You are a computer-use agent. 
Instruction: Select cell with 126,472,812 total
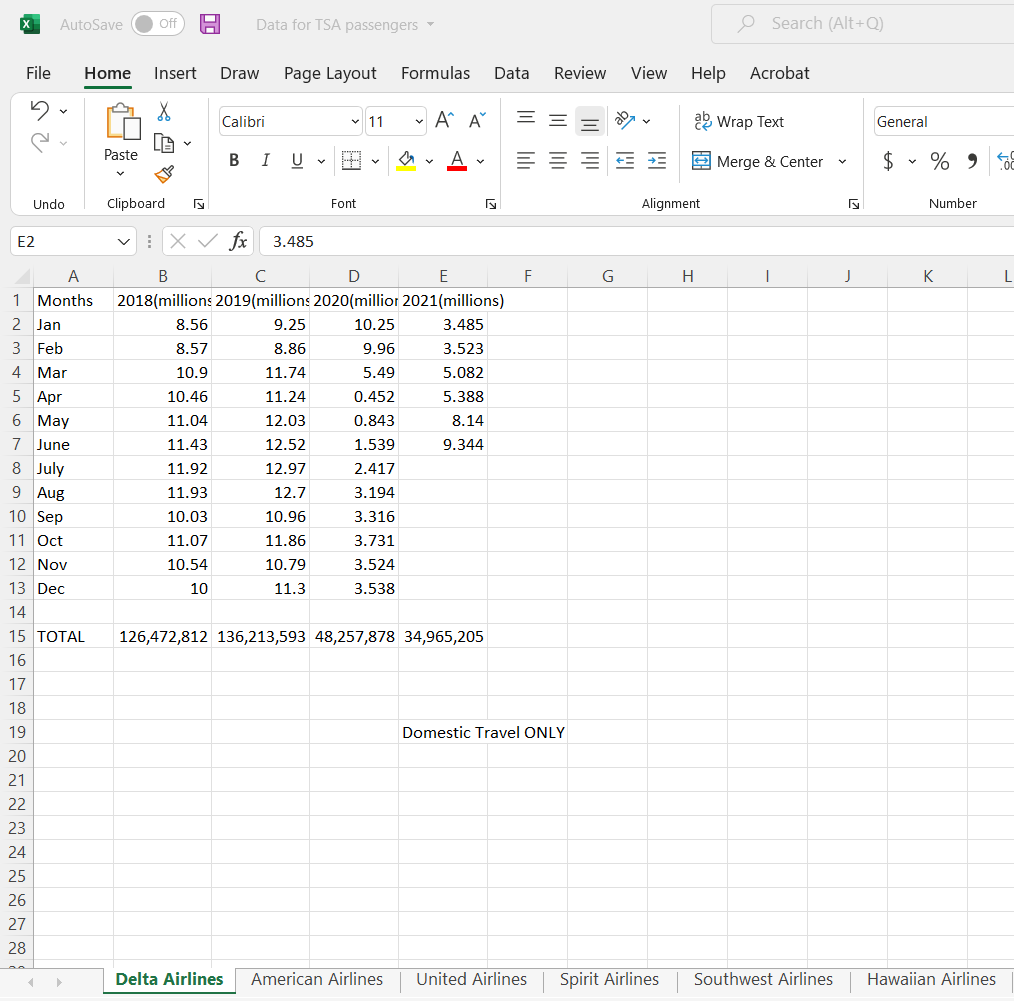[x=162, y=636]
